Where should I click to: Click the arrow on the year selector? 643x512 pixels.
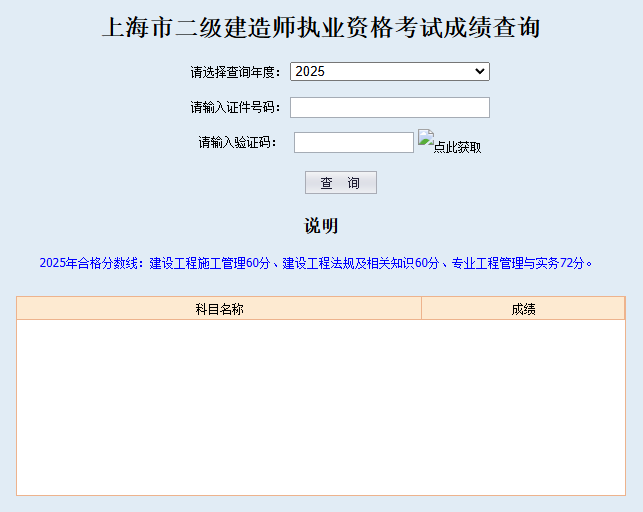pyautogui.click(x=481, y=72)
